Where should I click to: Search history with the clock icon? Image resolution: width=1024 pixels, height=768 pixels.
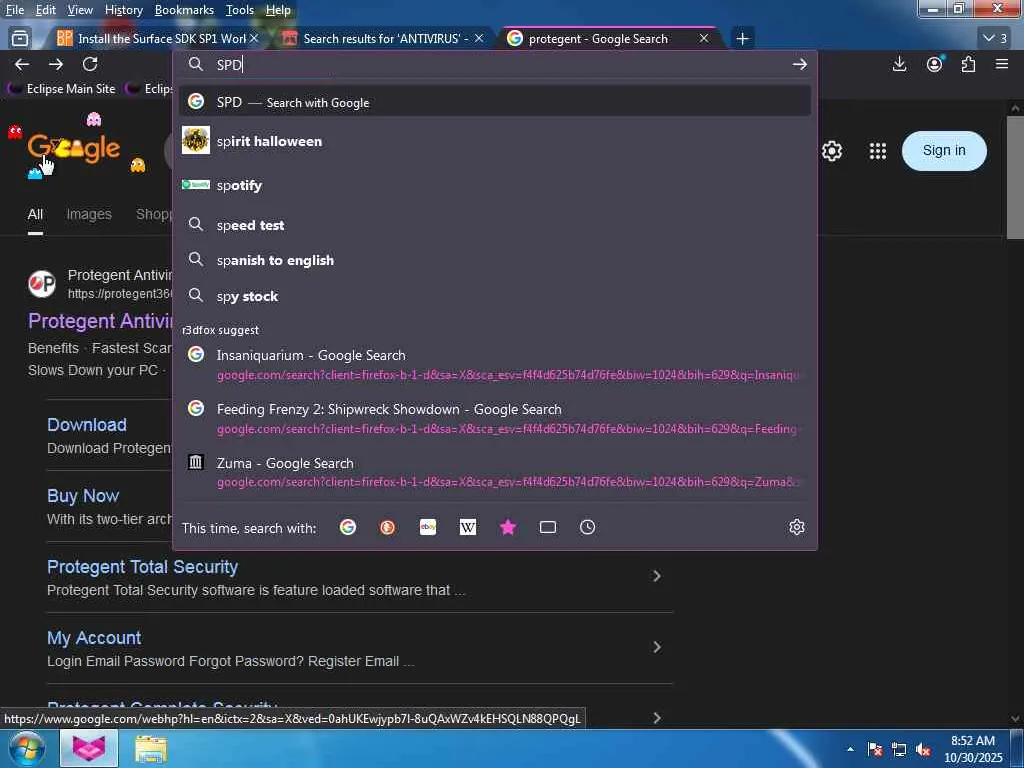588,527
